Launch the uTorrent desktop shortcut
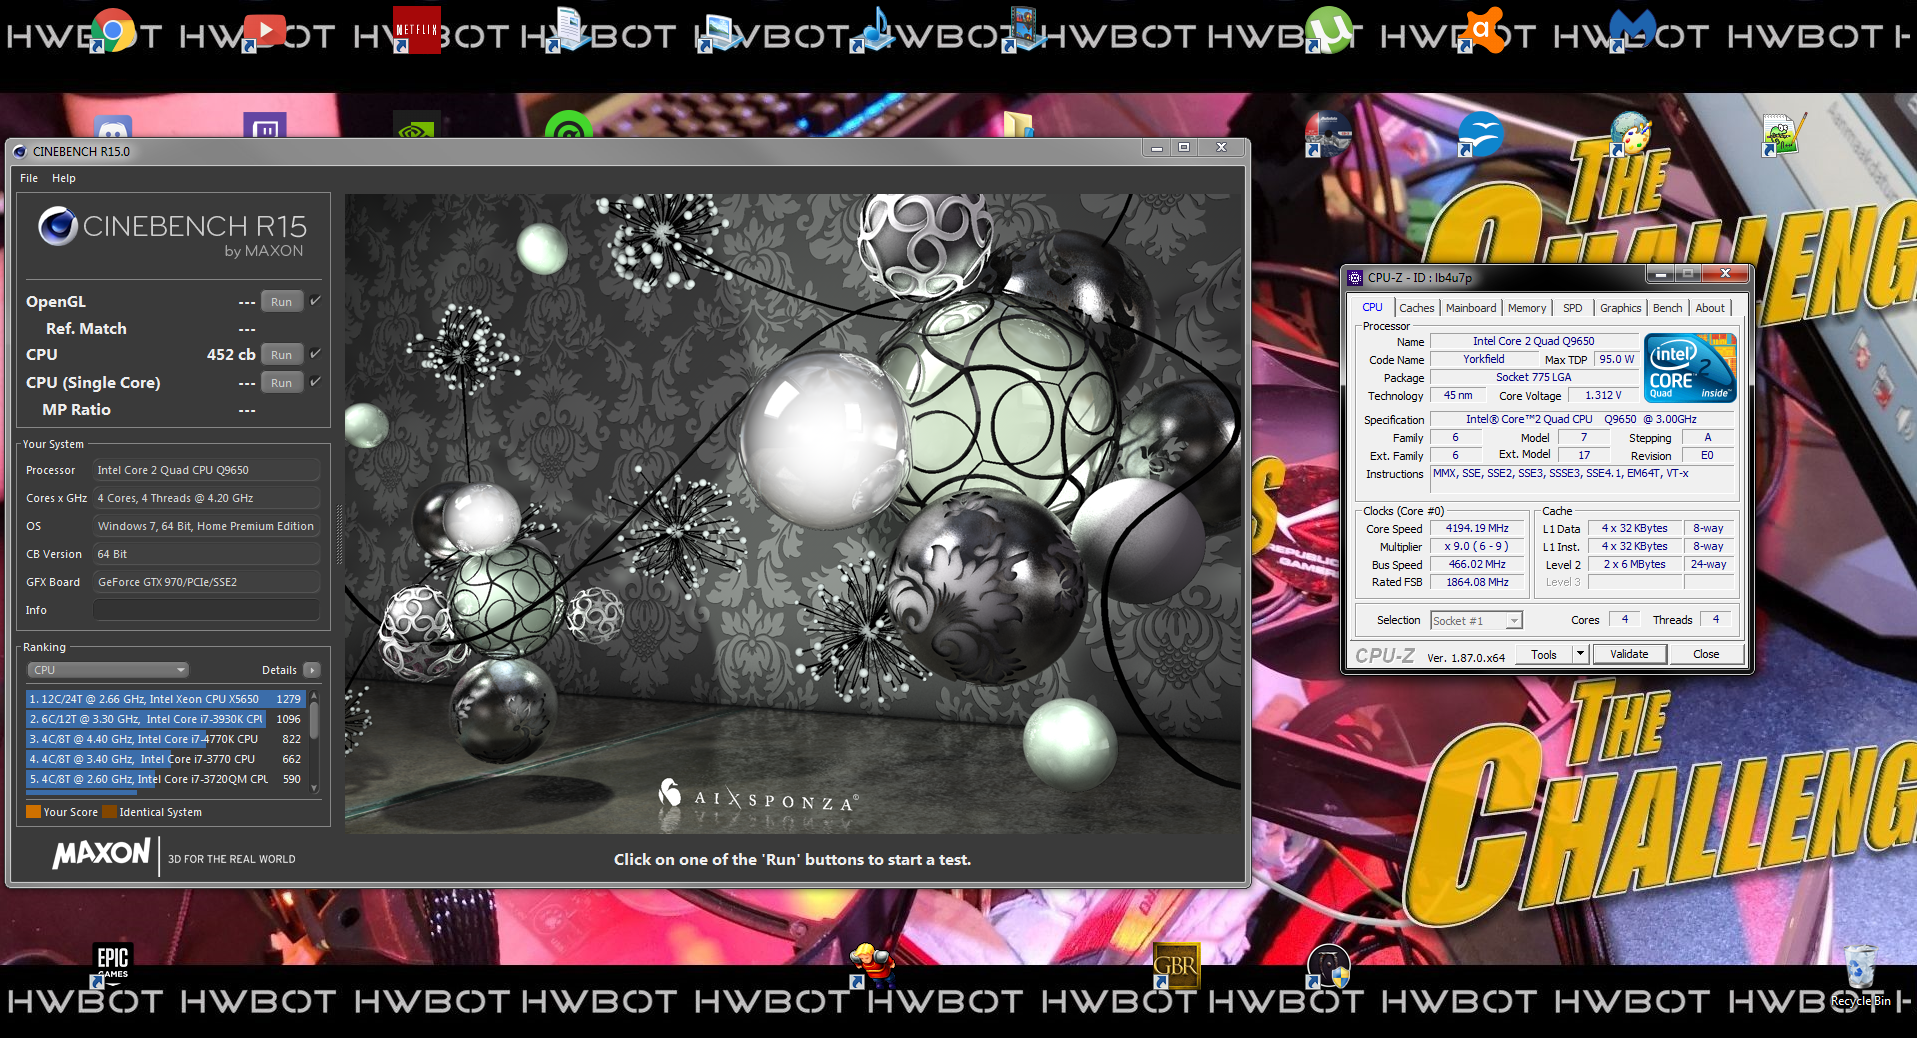This screenshot has width=1917, height=1038. point(1328,30)
